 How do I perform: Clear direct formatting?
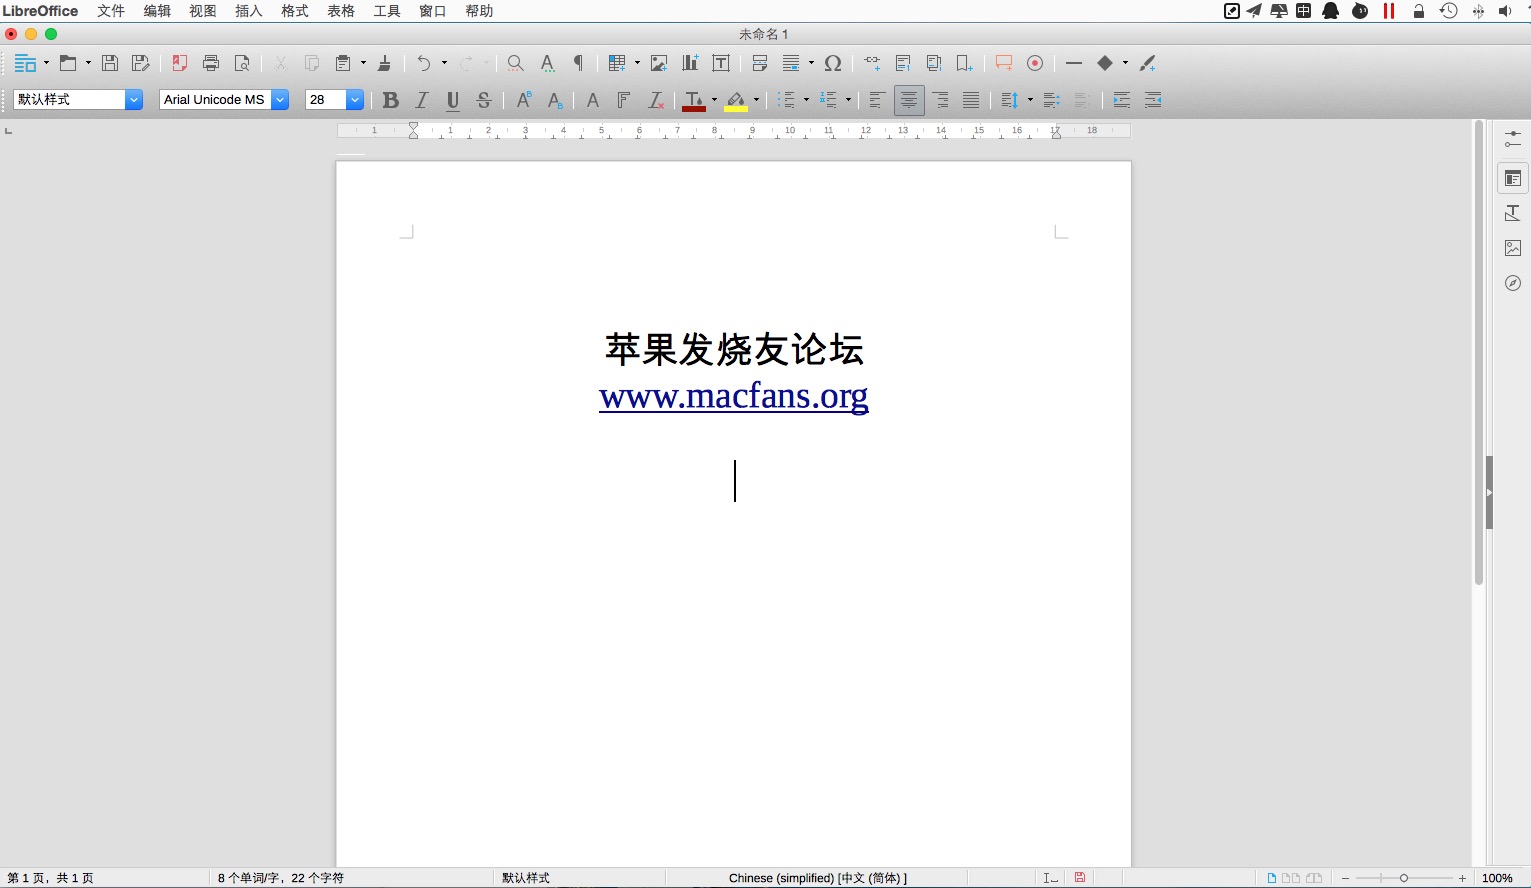click(655, 99)
